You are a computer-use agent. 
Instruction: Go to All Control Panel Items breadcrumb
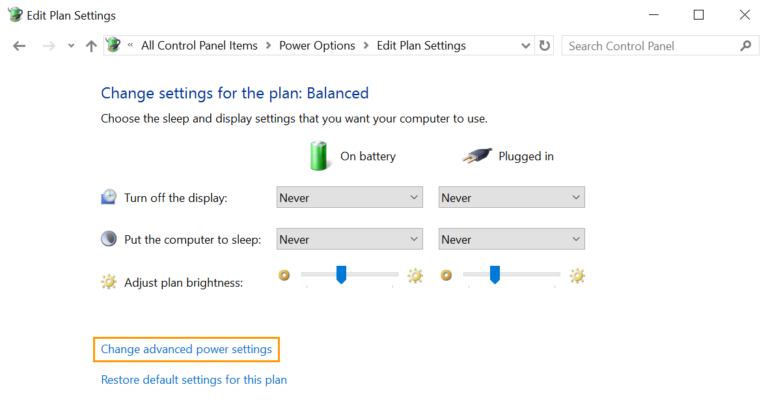coord(199,46)
